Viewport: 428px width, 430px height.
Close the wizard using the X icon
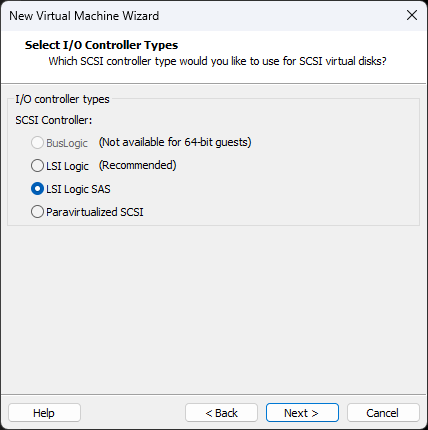coord(412,15)
